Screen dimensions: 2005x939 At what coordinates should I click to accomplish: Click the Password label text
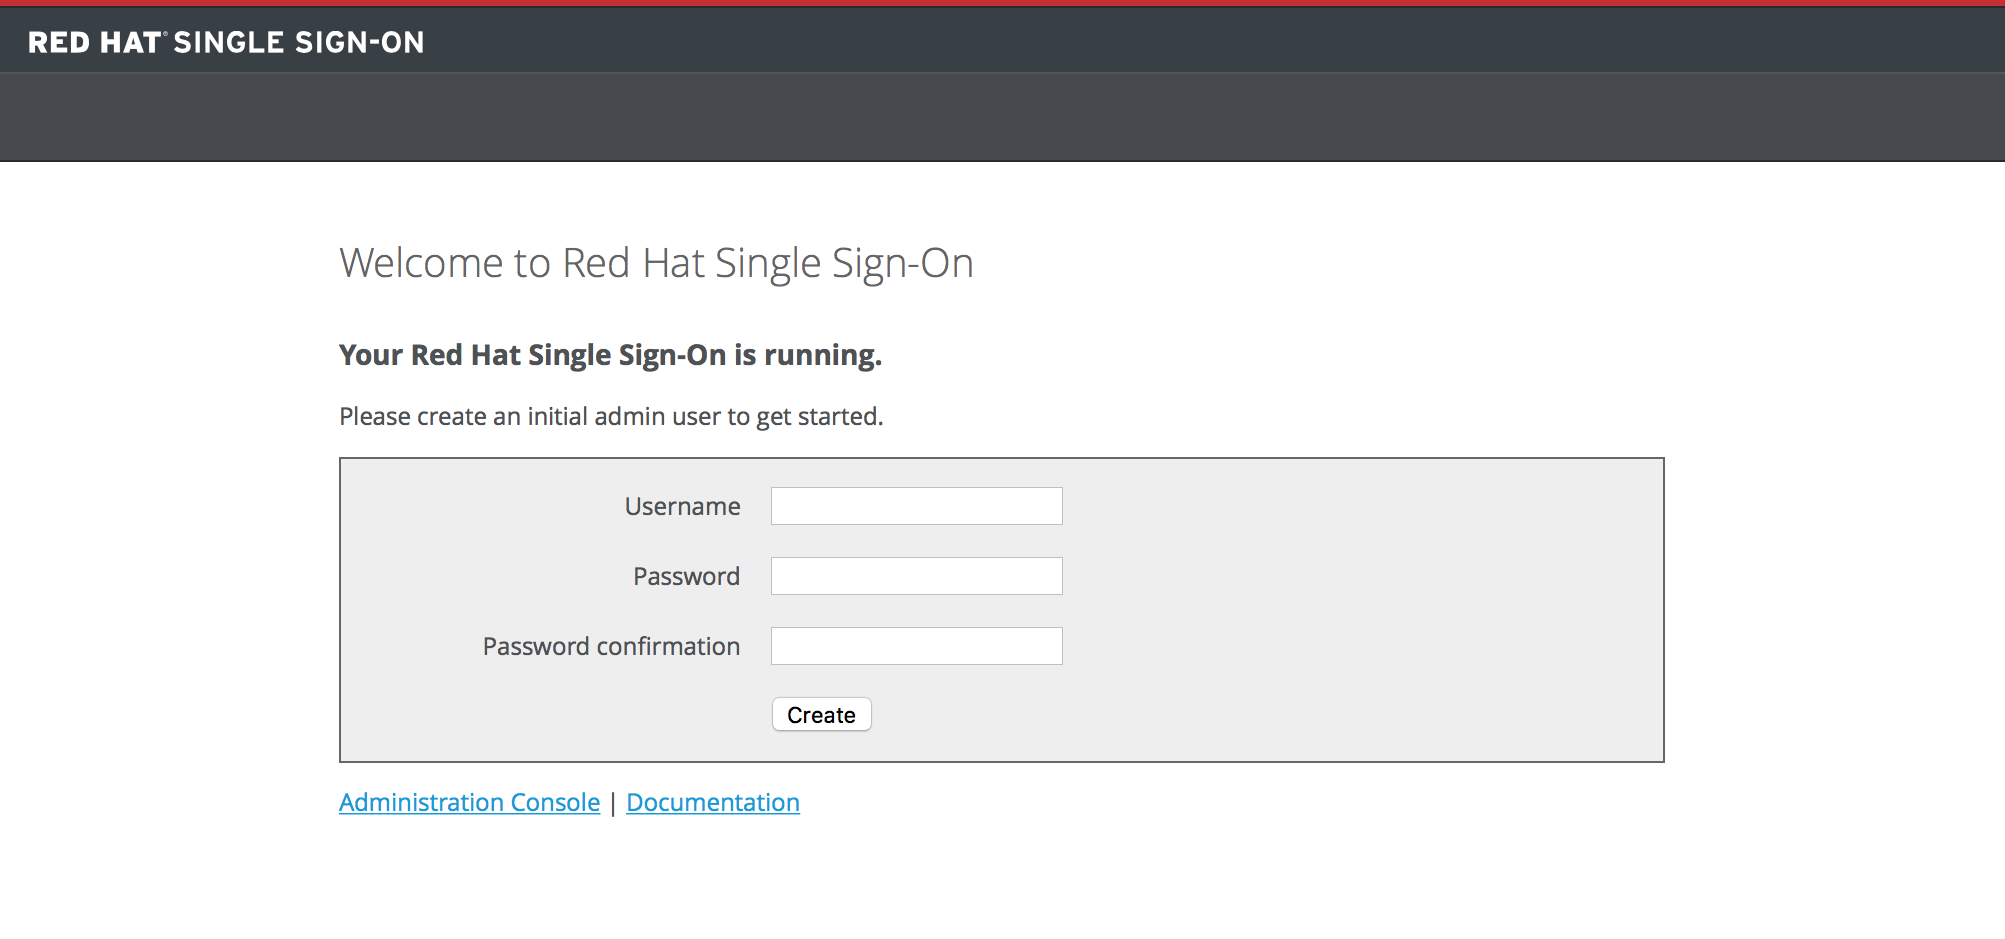click(686, 576)
